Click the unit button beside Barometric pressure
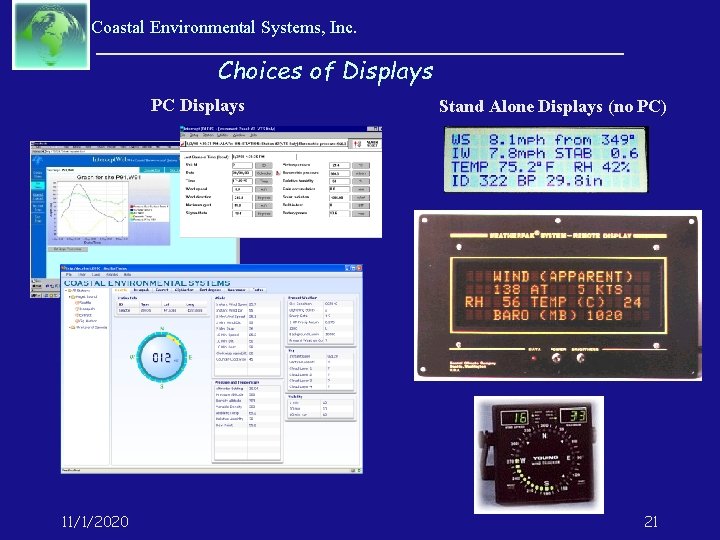 click(x=361, y=173)
